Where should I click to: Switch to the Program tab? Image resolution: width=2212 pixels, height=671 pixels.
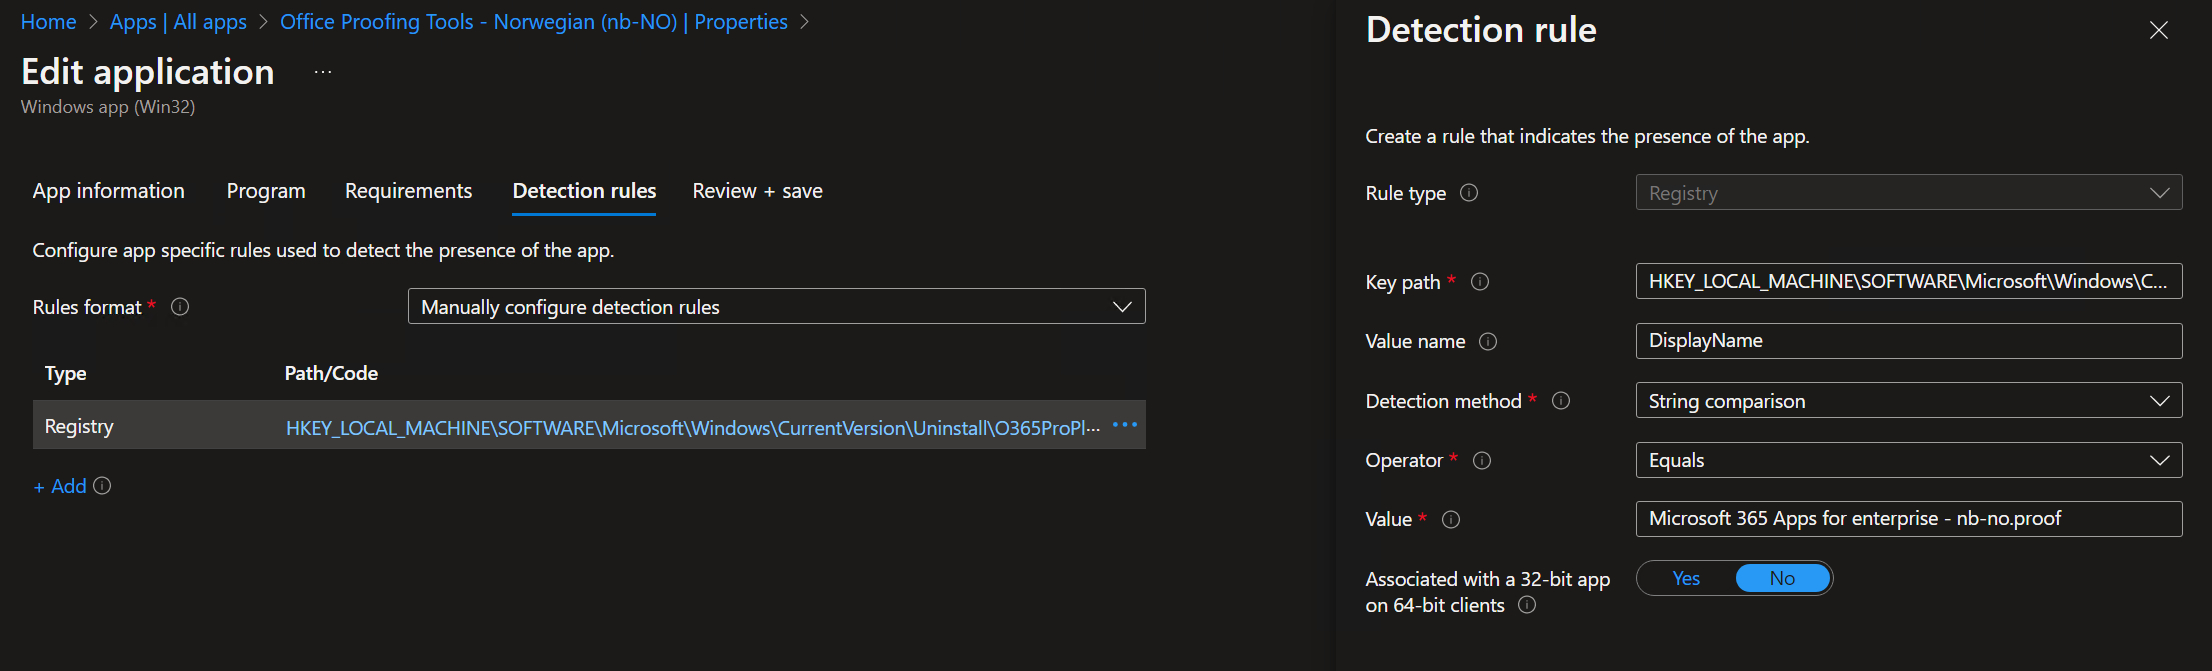(x=266, y=191)
